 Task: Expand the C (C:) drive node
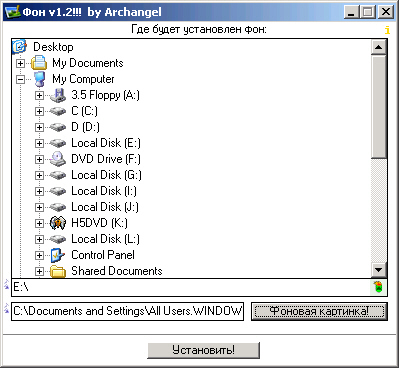coord(39,111)
